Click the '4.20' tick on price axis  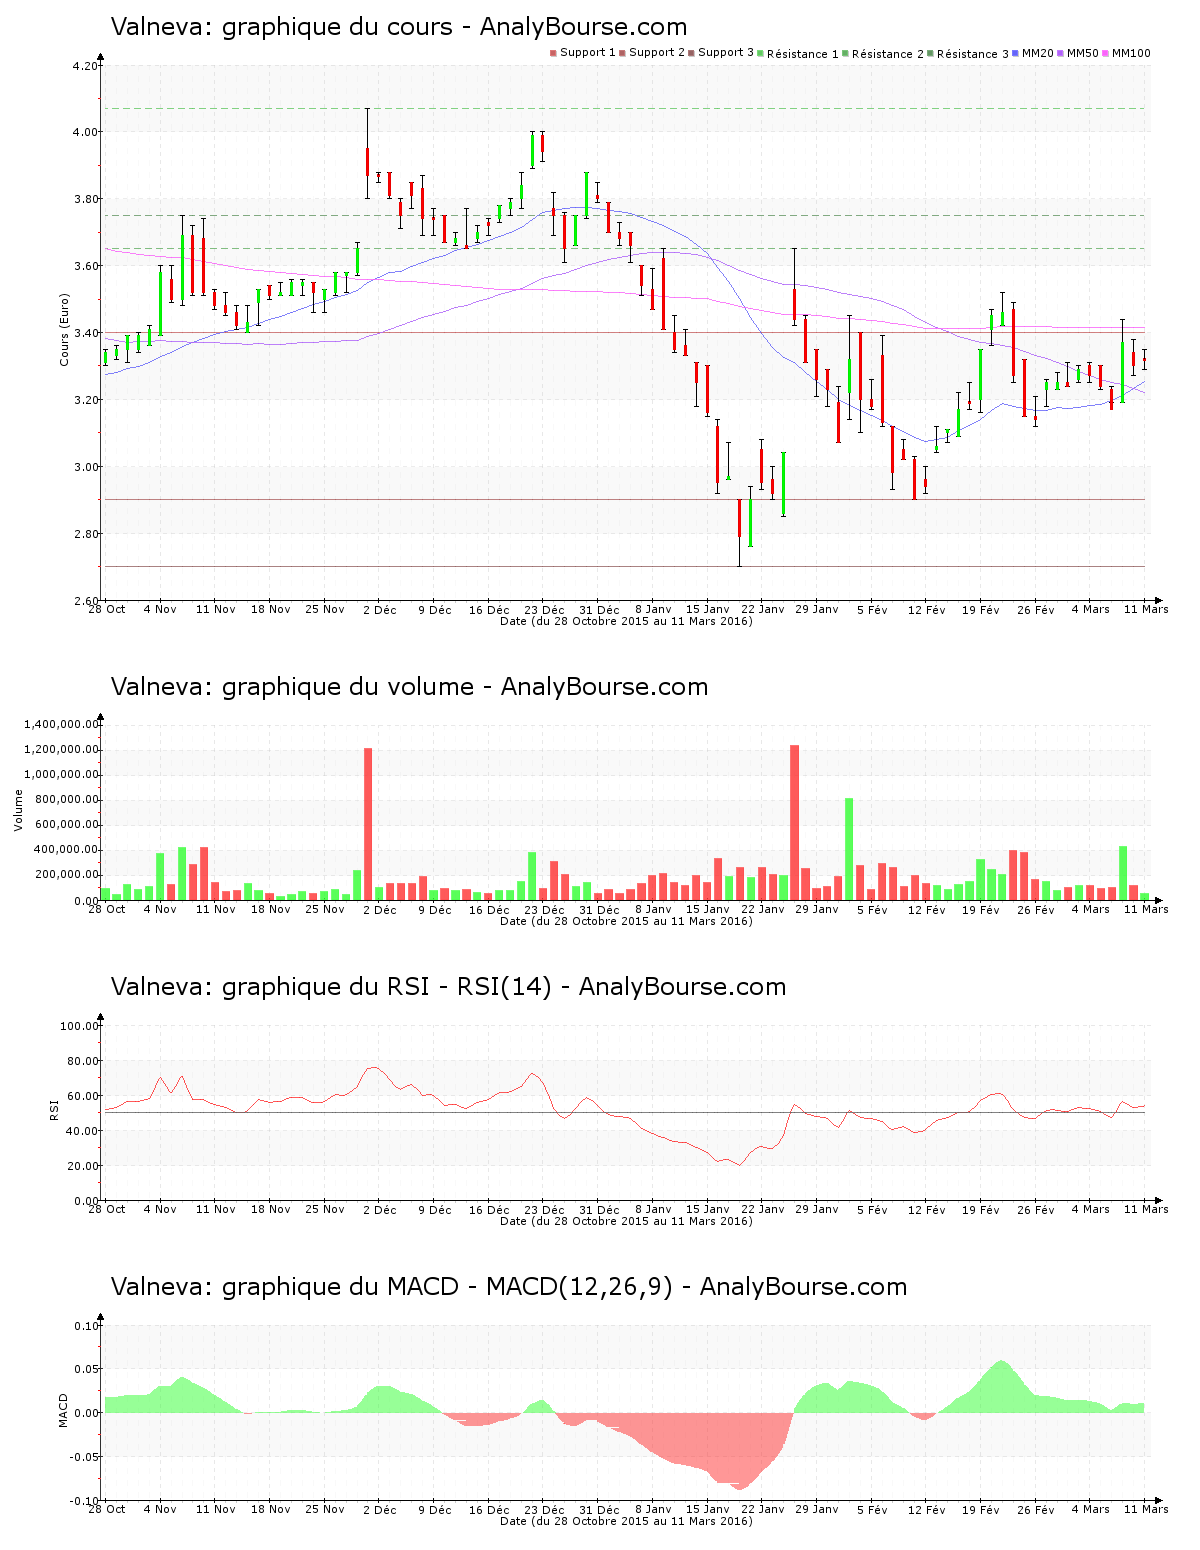pos(85,66)
